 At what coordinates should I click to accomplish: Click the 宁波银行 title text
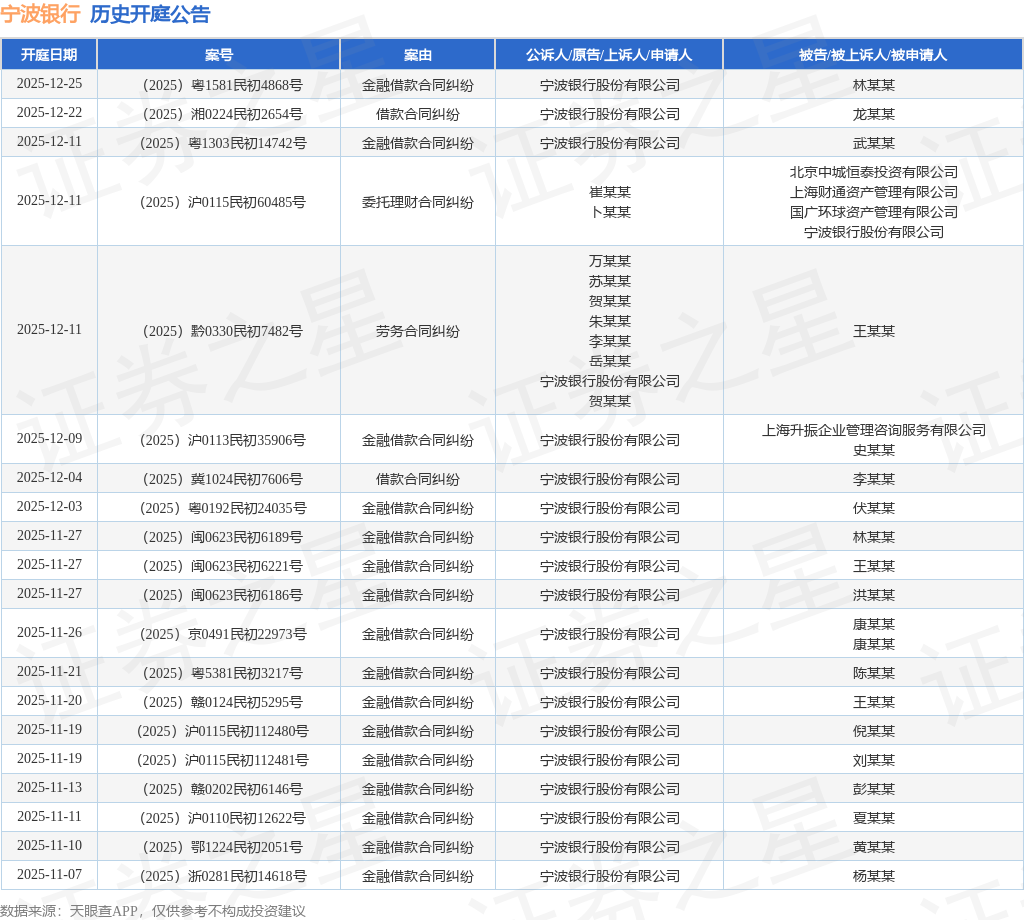40,14
